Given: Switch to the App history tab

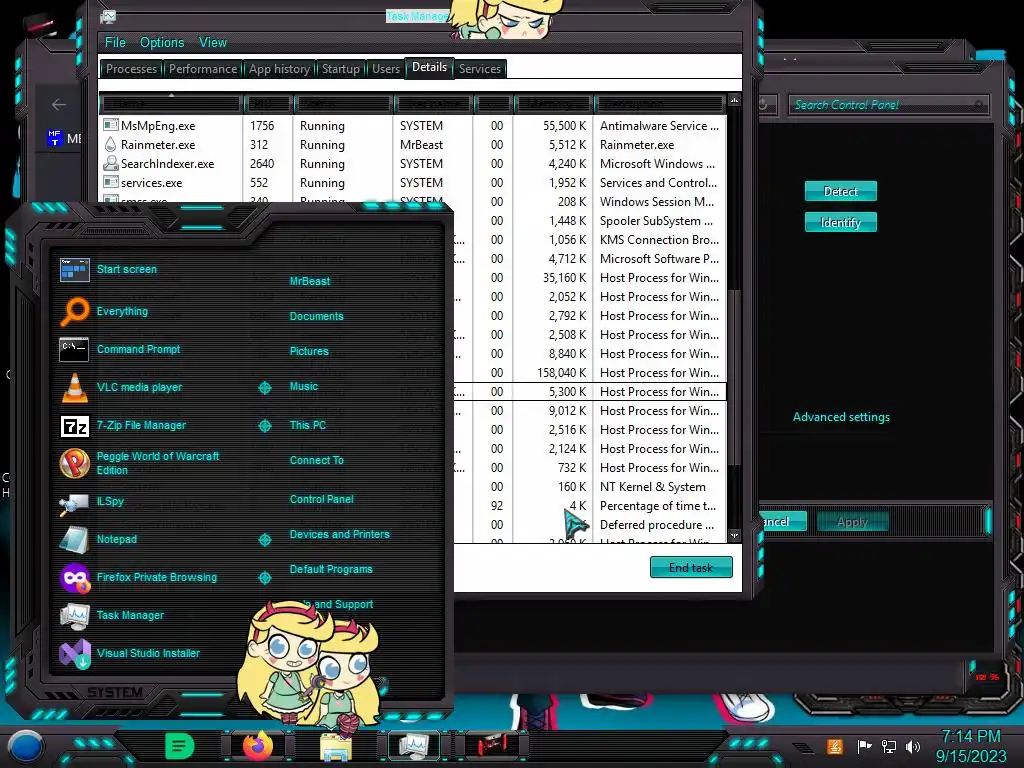Looking at the screenshot, I should pyautogui.click(x=280, y=69).
